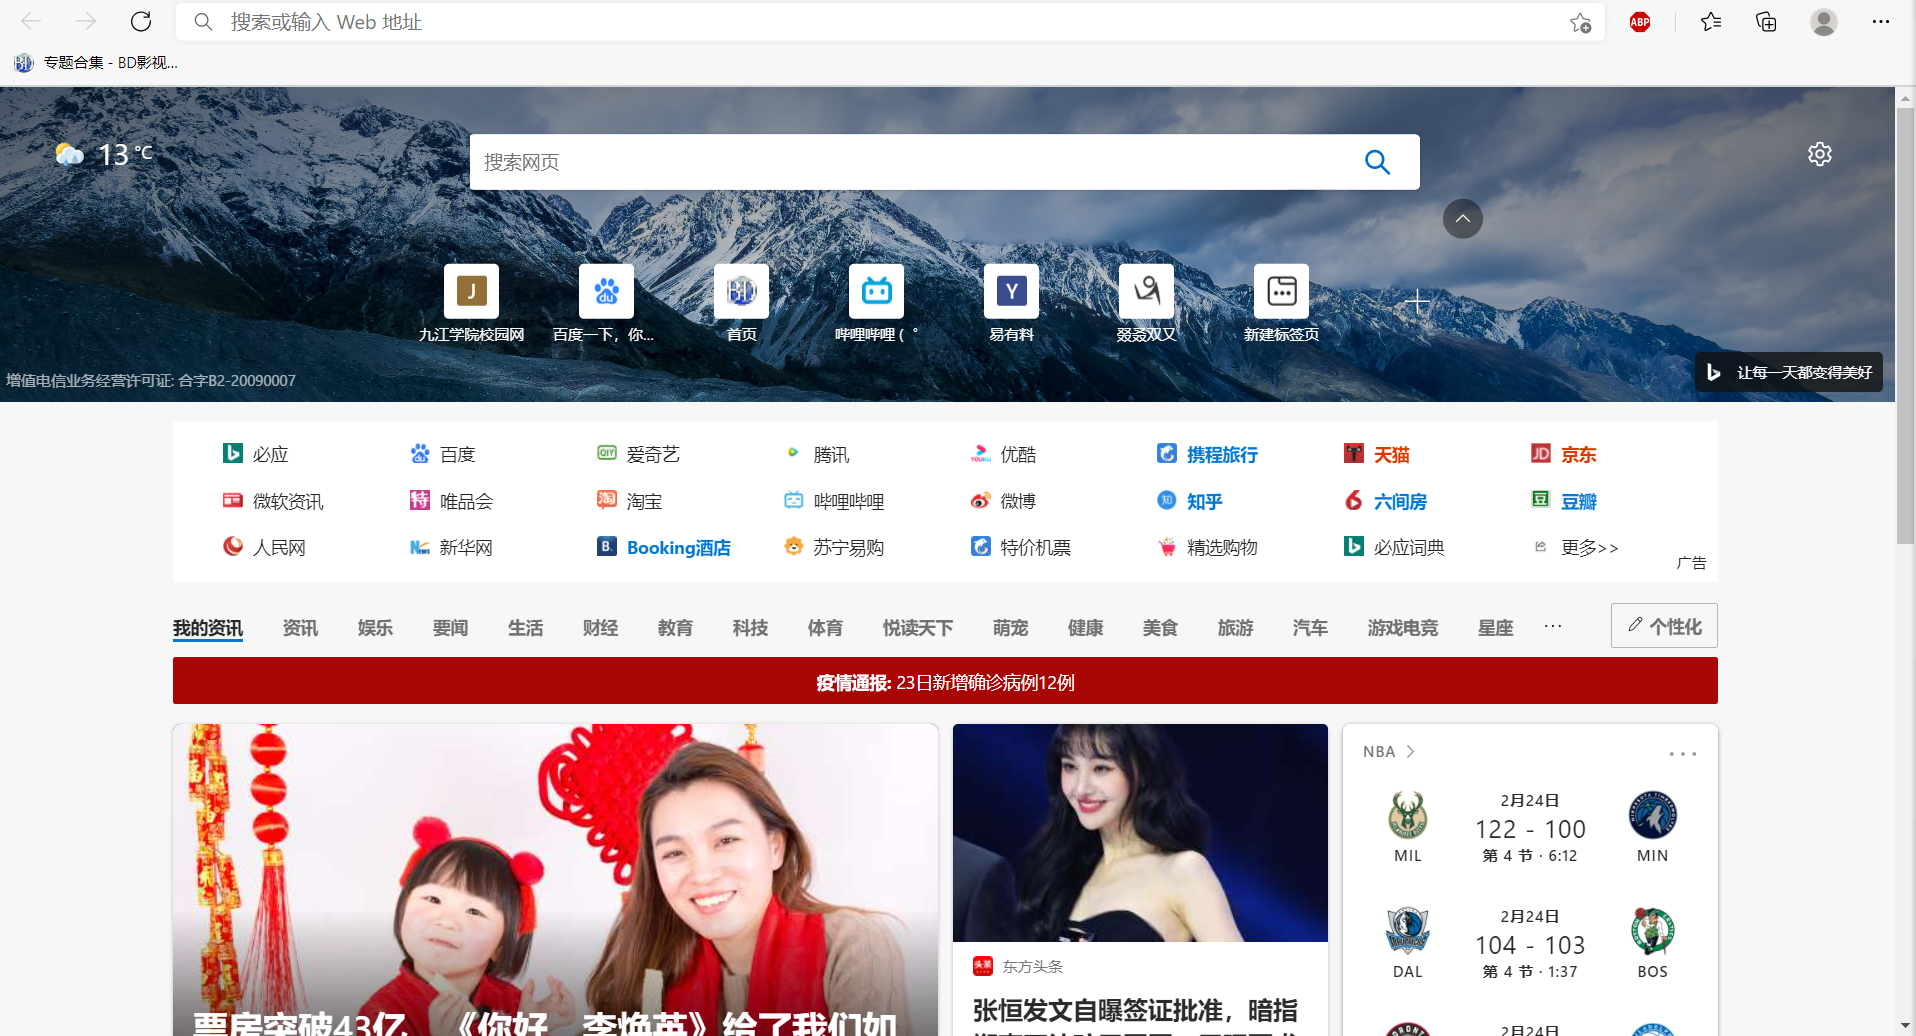
Task: Open NBA card options ellipsis
Action: click(1683, 753)
